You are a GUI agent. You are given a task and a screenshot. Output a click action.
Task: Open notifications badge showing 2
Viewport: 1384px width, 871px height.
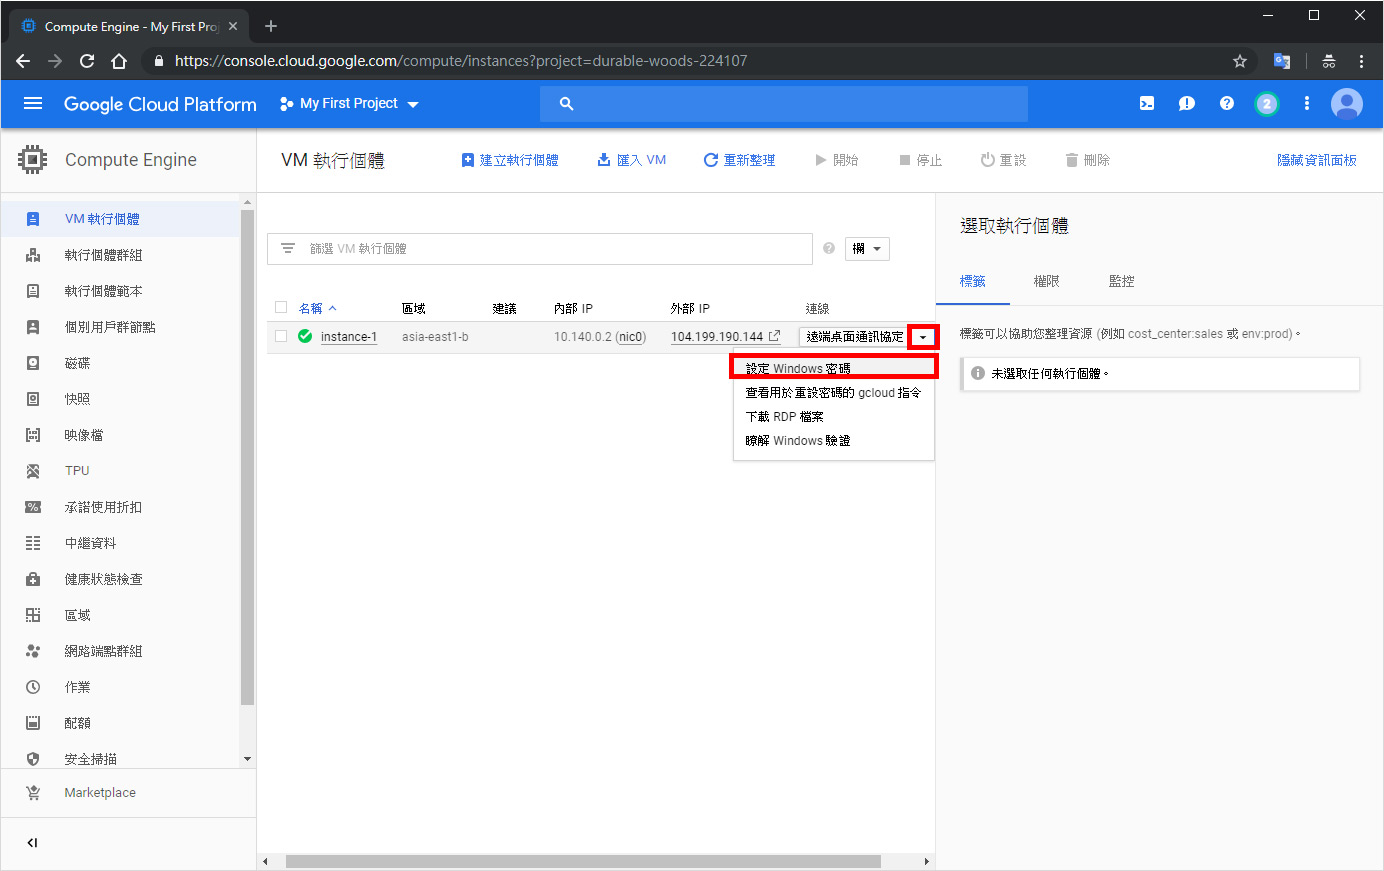point(1267,104)
